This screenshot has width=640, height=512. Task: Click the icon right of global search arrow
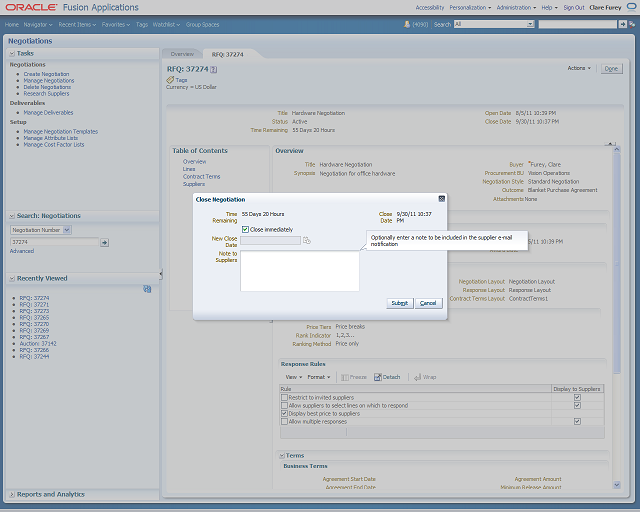(632, 24)
